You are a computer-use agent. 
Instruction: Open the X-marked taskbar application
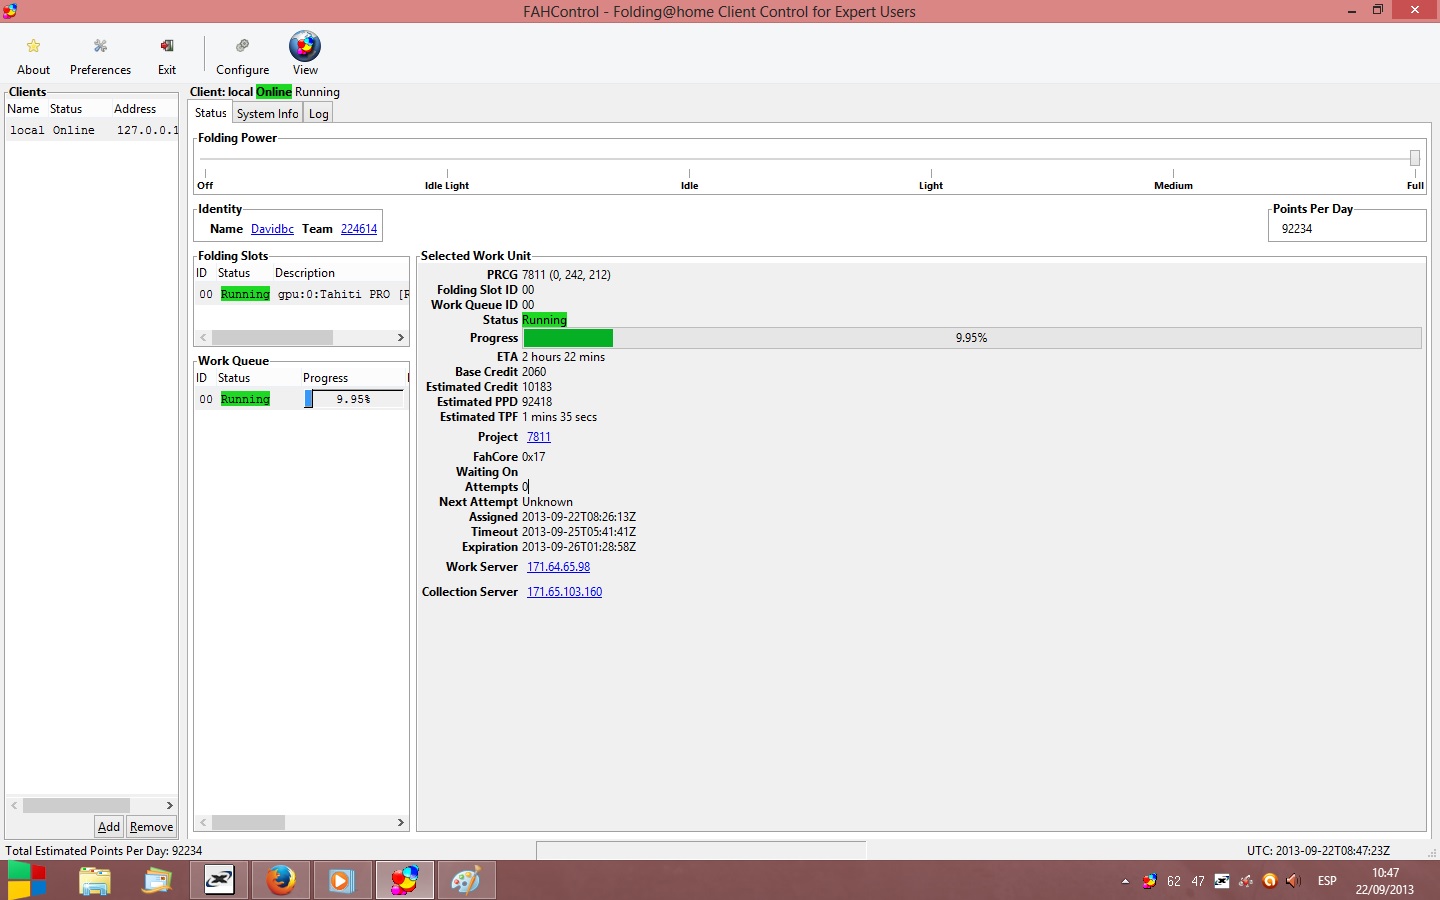click(219, 881)
